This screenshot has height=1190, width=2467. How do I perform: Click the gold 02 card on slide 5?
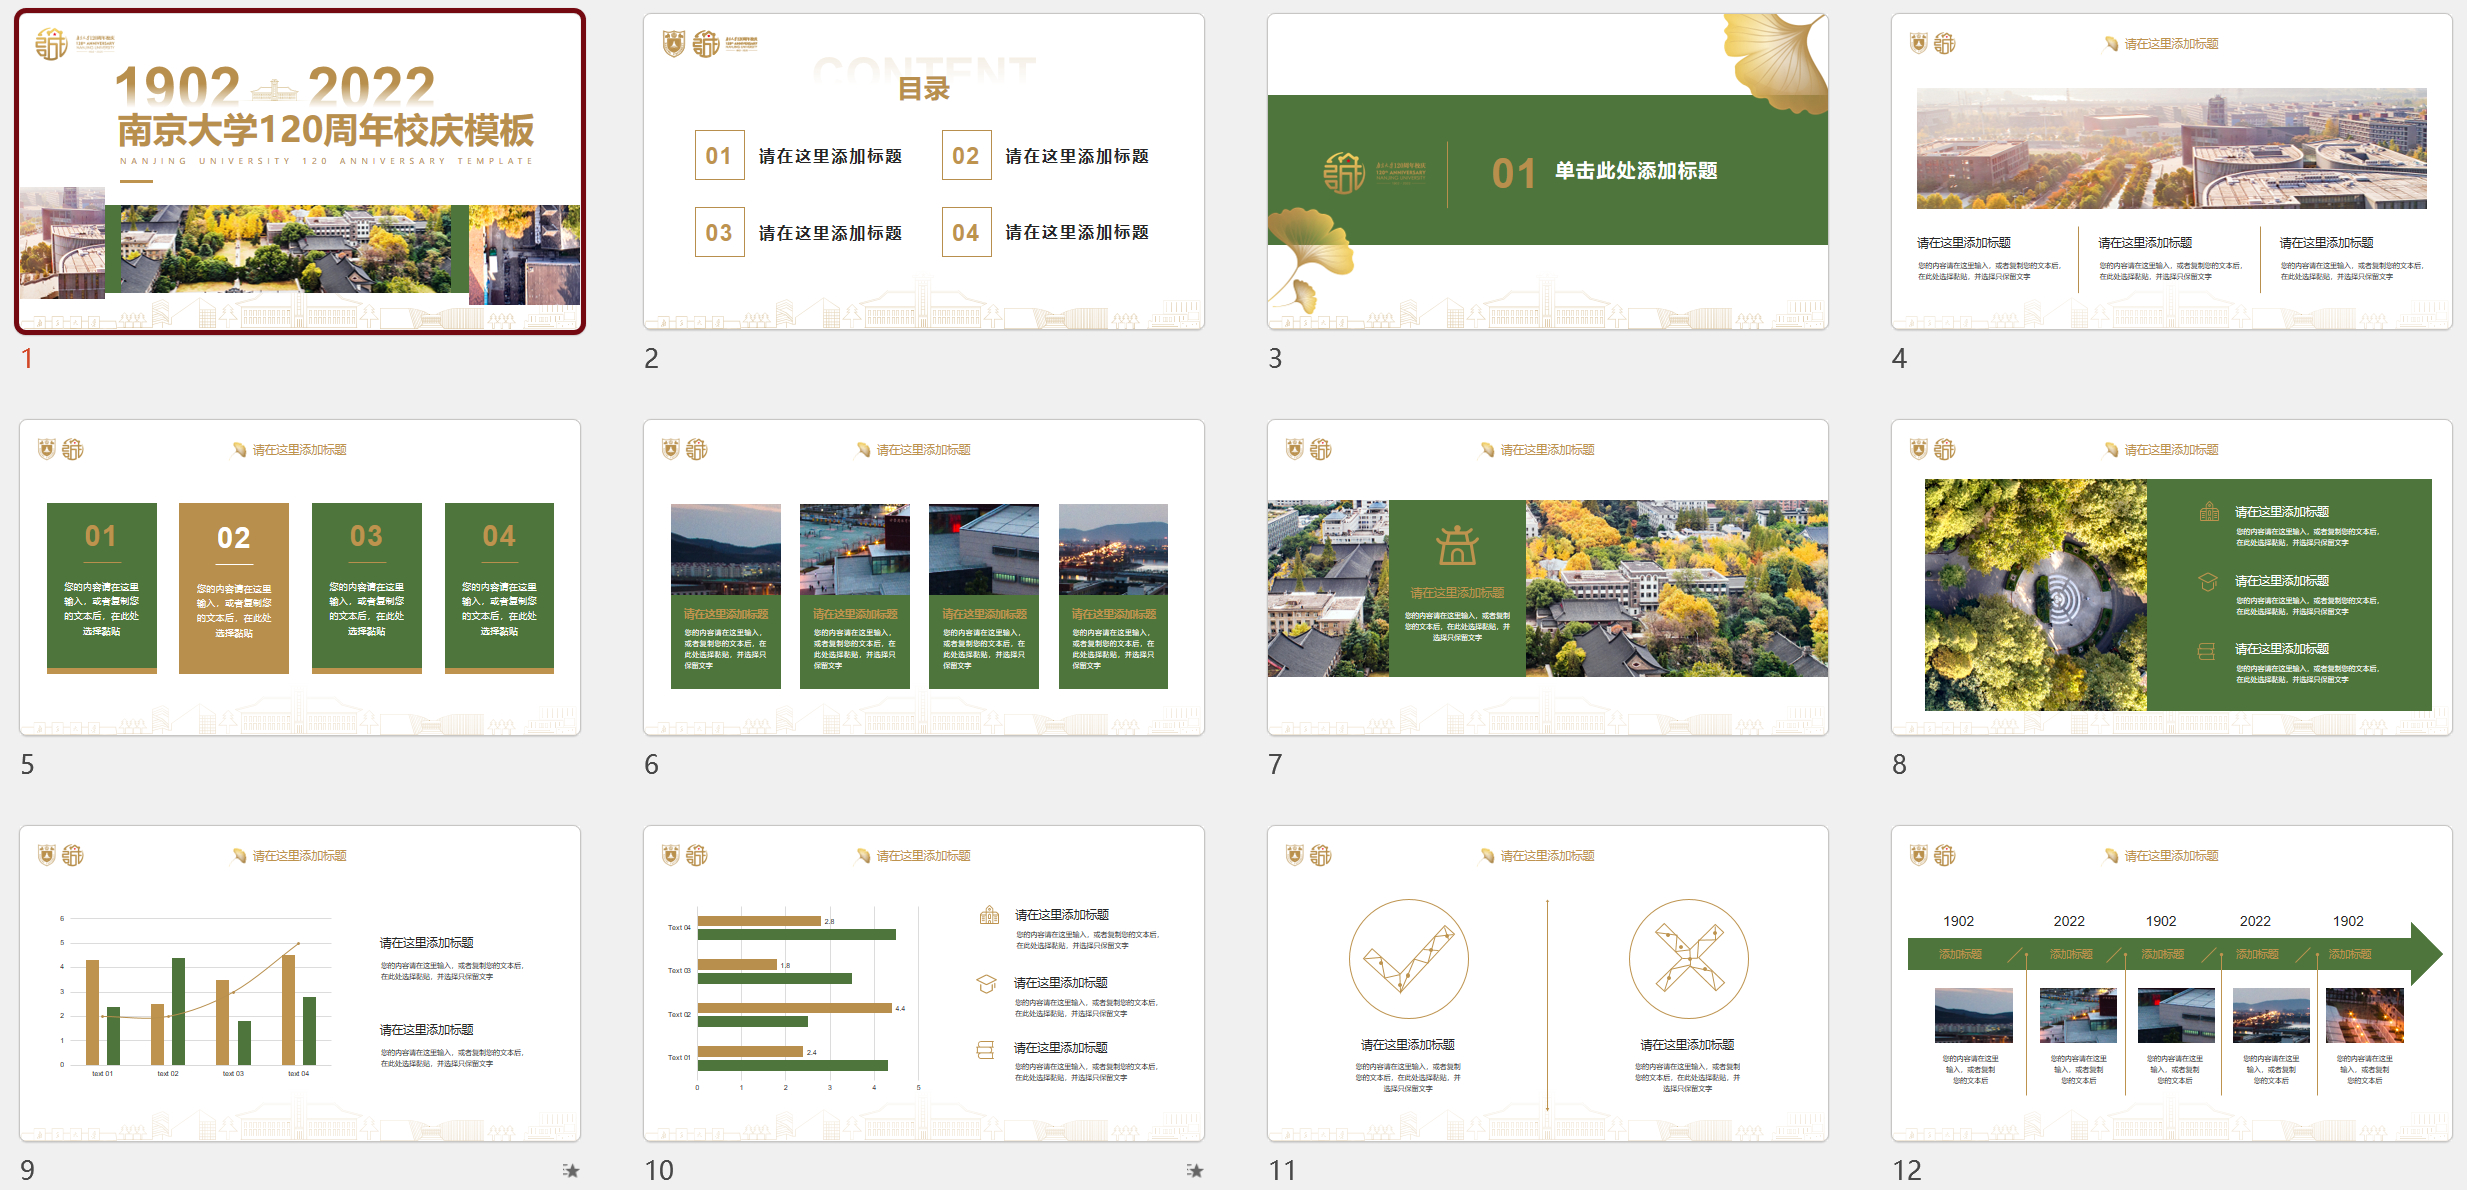click(x=234, y=588)
